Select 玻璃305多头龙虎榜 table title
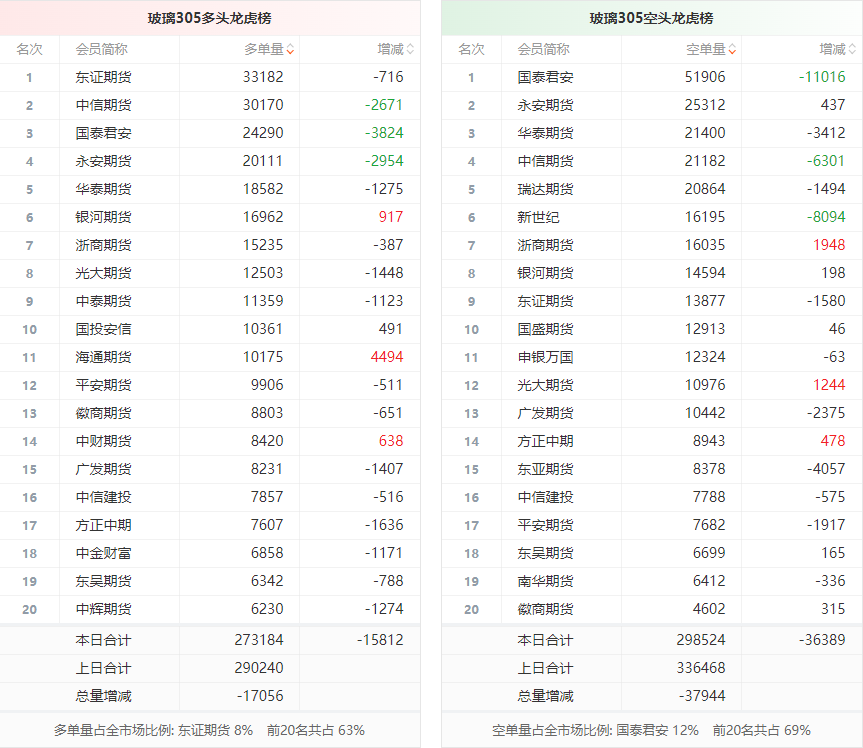The image size is (863, 748). coord(210,18)
